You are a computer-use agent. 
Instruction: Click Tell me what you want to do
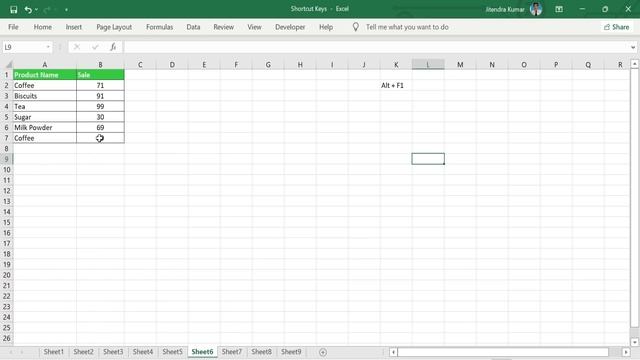point(407,27)
